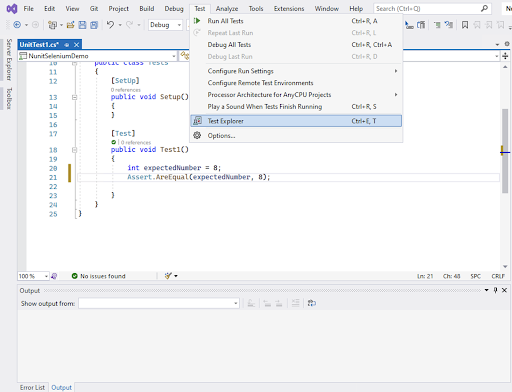The height and width of the screenshot is (392, 512).
Task: Pin the UnitTest1.cs tab
Action: [x=67, y=45]
